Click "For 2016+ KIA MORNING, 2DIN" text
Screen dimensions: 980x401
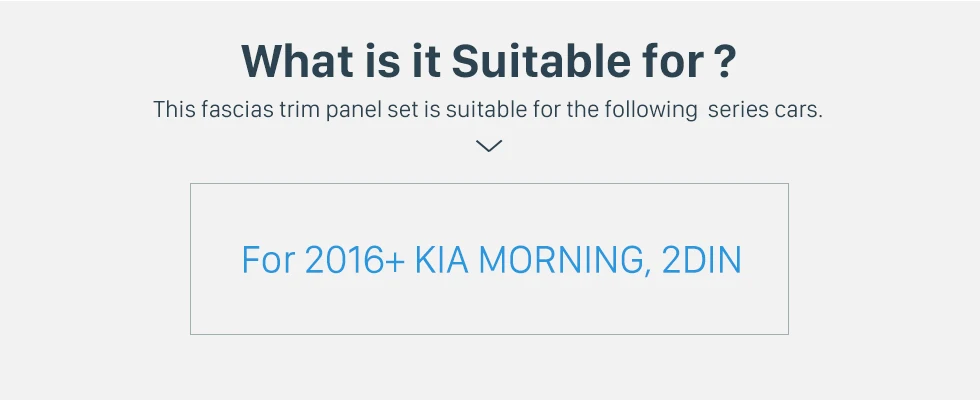pyautogui.click(x=491, y=260)
